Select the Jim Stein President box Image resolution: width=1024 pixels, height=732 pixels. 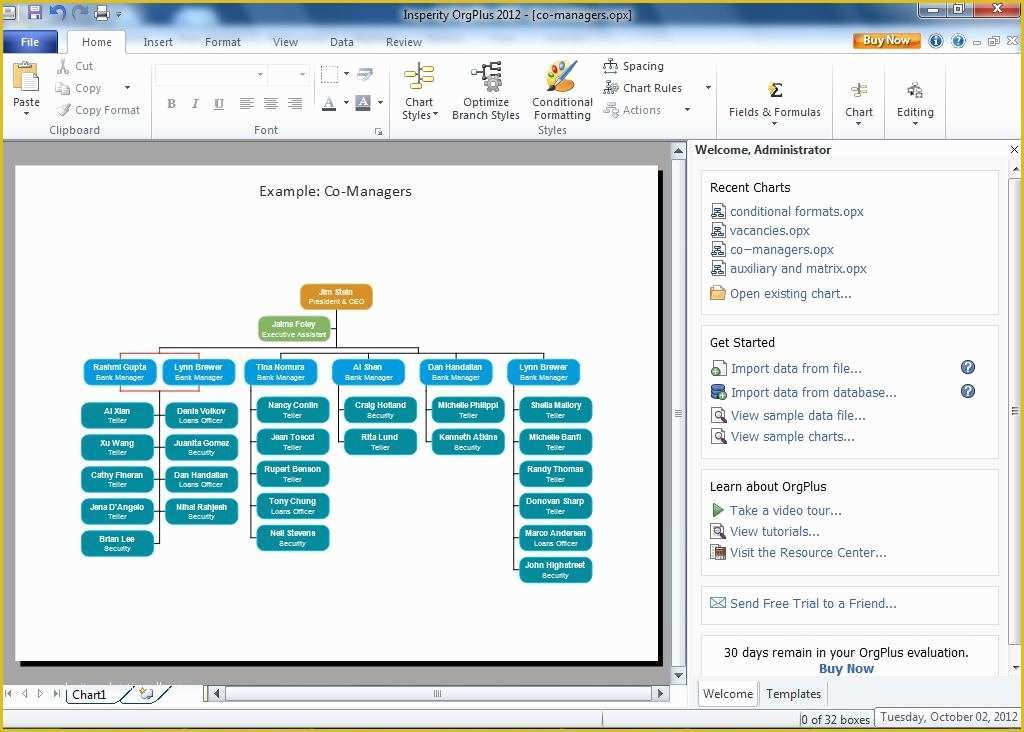[336, 296]
